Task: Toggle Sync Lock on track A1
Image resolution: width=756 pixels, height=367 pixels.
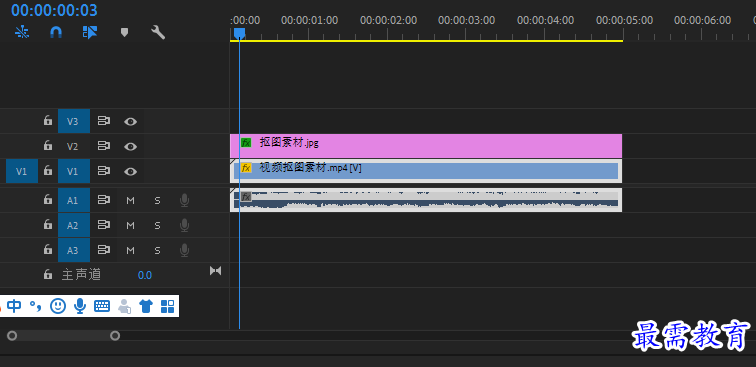Action: (x=104, y=200)
